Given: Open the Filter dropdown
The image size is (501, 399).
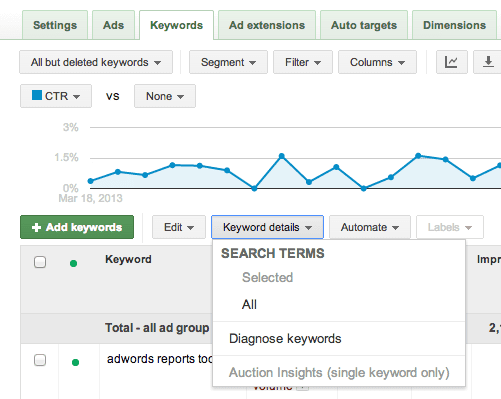Looking at the screenshot, I should [303, 62].
